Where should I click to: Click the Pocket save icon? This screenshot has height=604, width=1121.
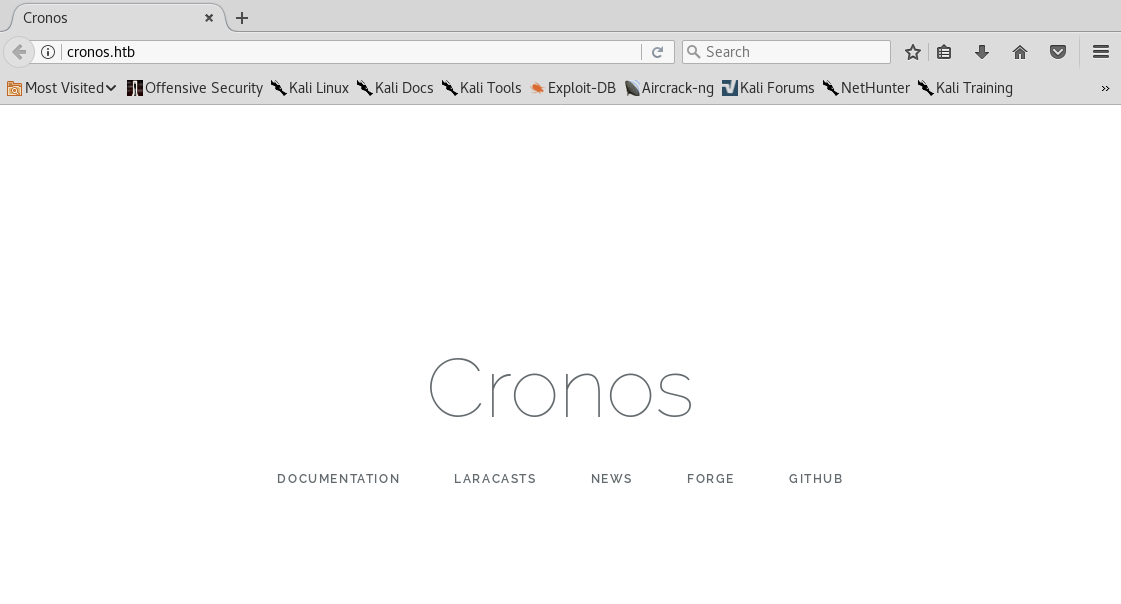(x=1058, y=52)
